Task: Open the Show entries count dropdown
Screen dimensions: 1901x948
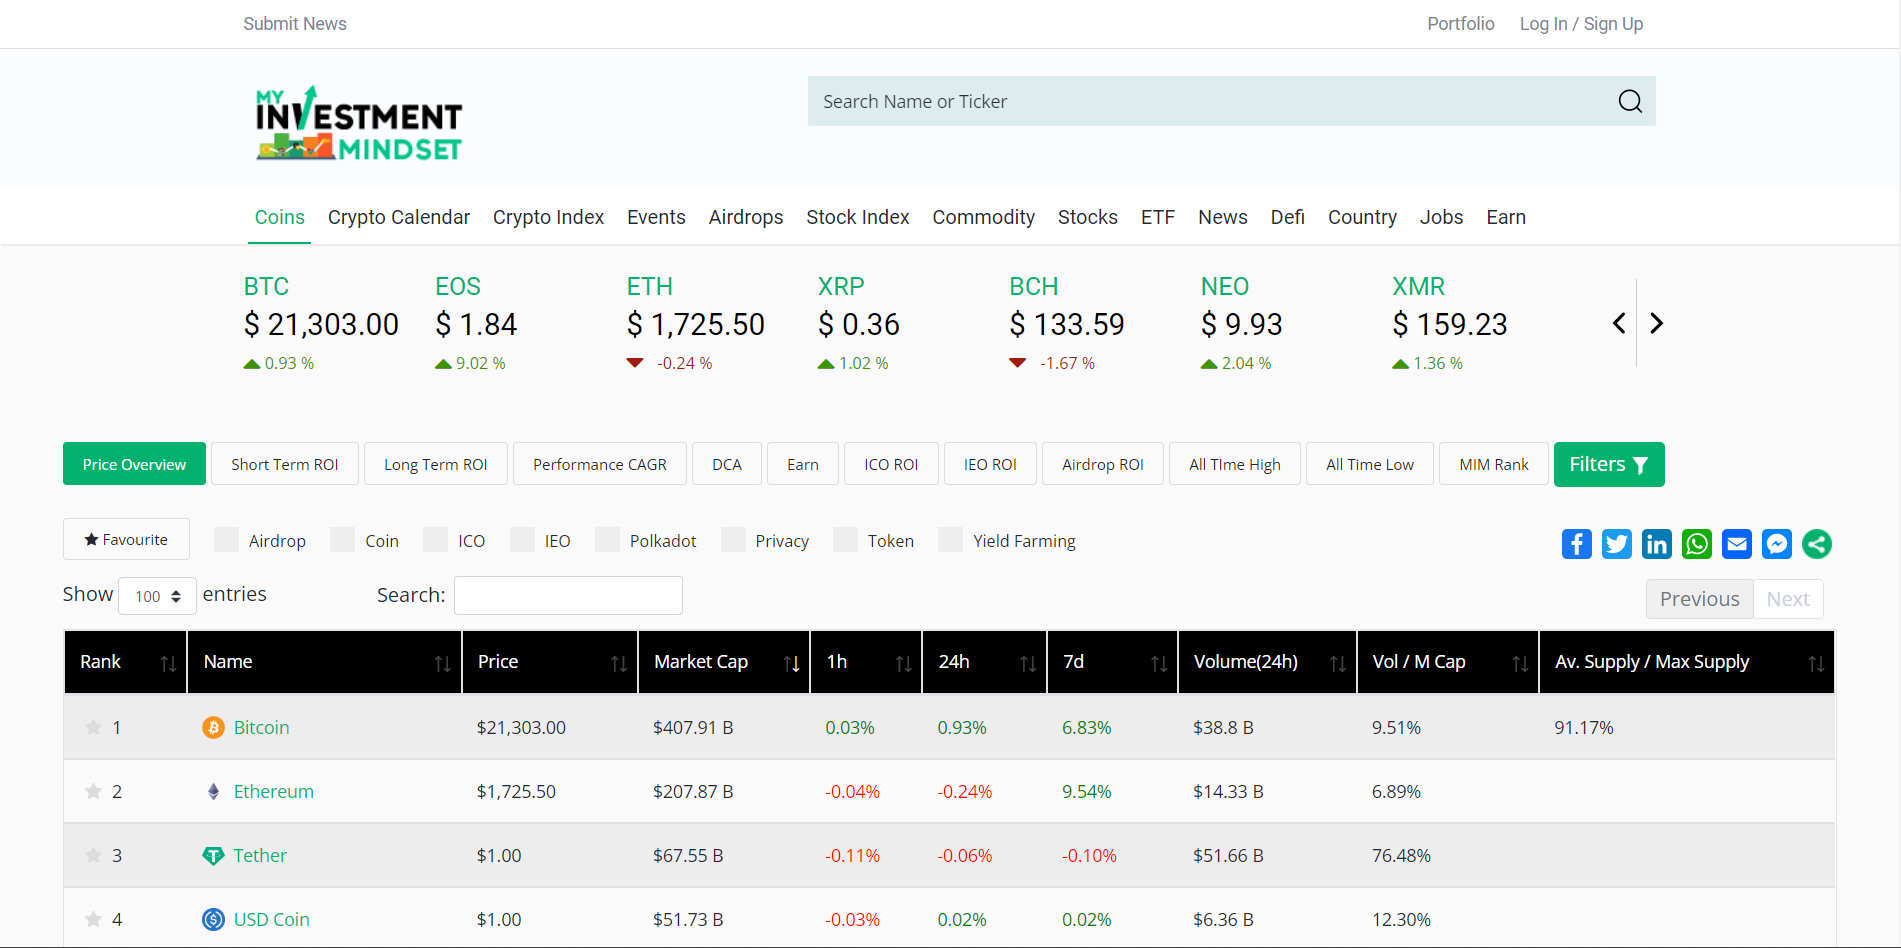Action: pyautogui.click(x=157, y=596)
